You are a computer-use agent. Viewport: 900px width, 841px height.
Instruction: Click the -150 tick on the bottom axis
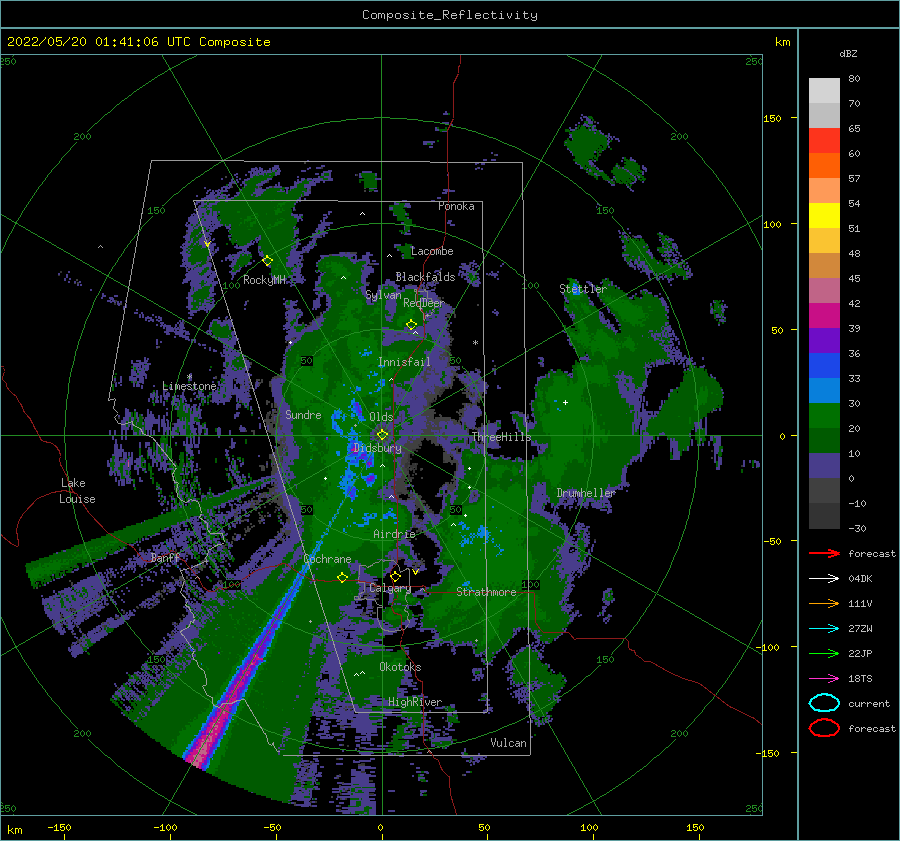coord(59,827)
